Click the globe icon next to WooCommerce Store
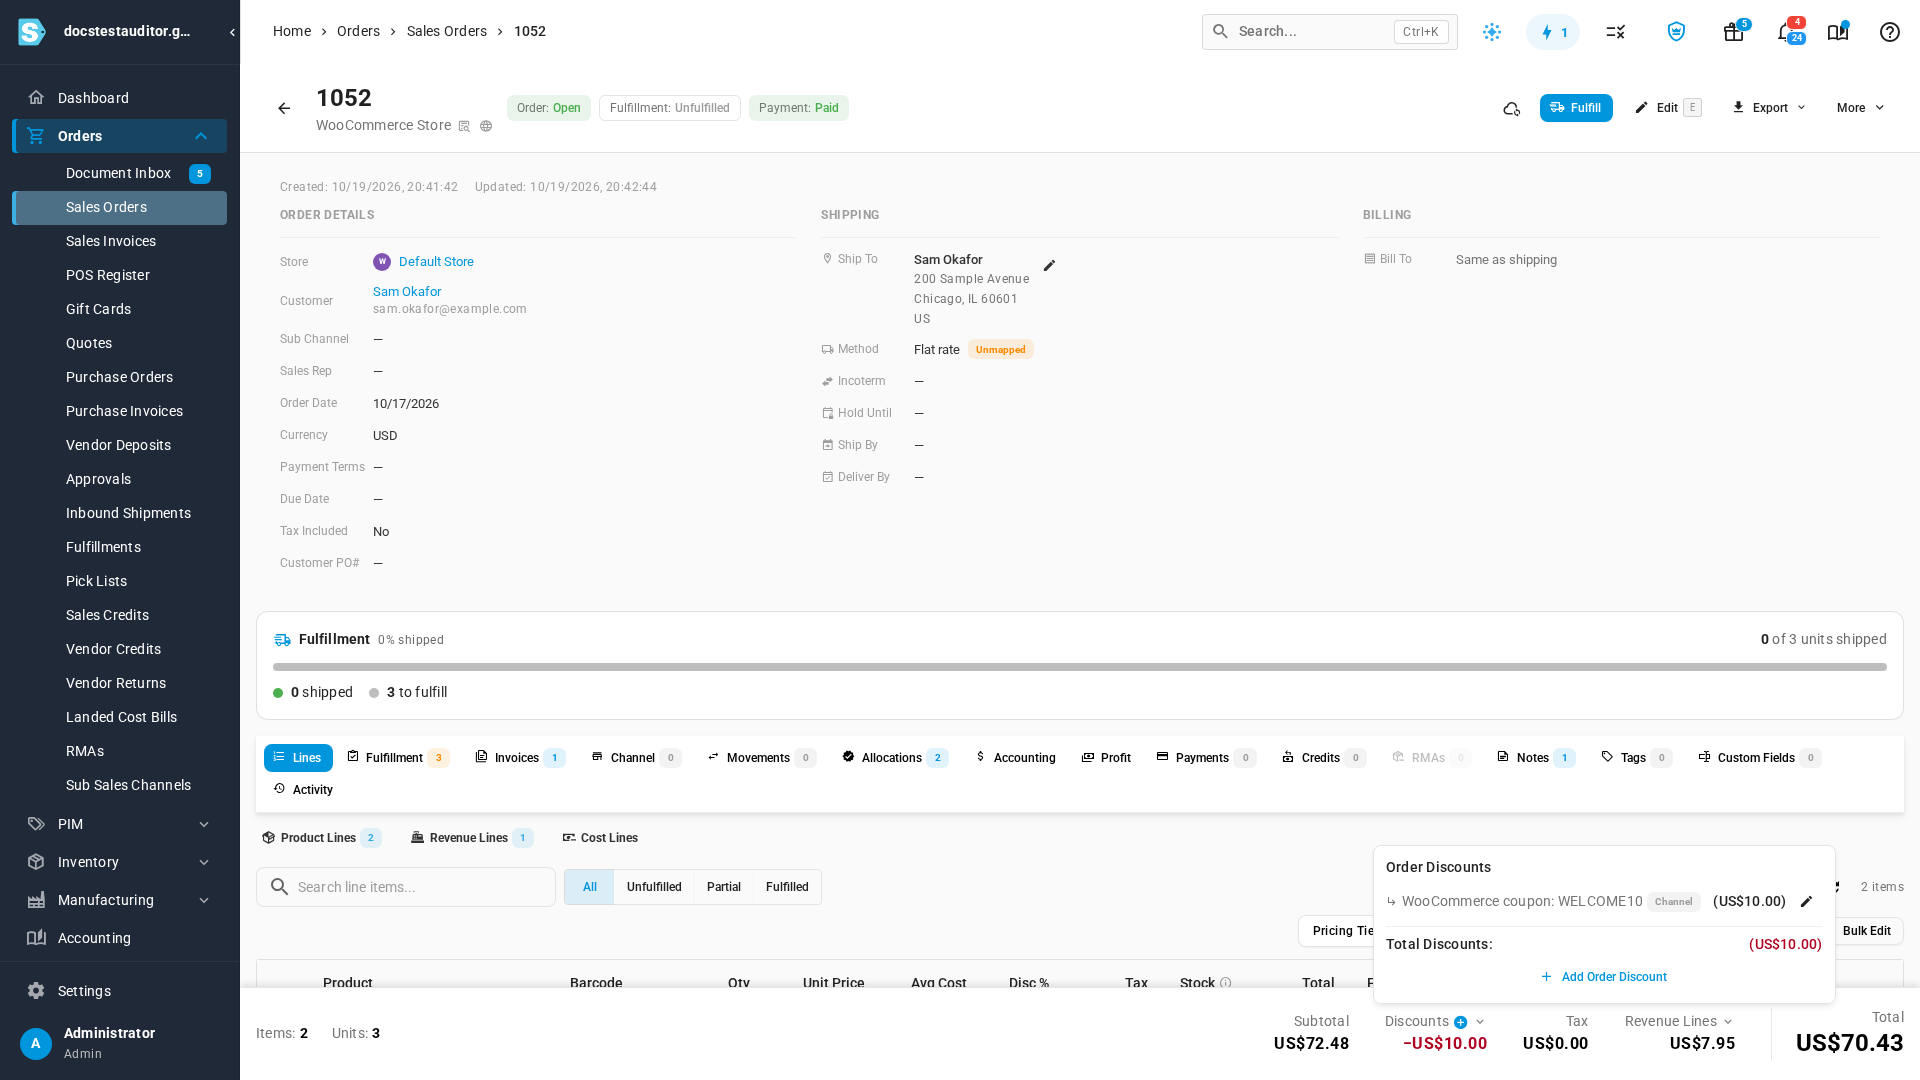The width and height of the screenshot is (1920, 1080). 486,126
